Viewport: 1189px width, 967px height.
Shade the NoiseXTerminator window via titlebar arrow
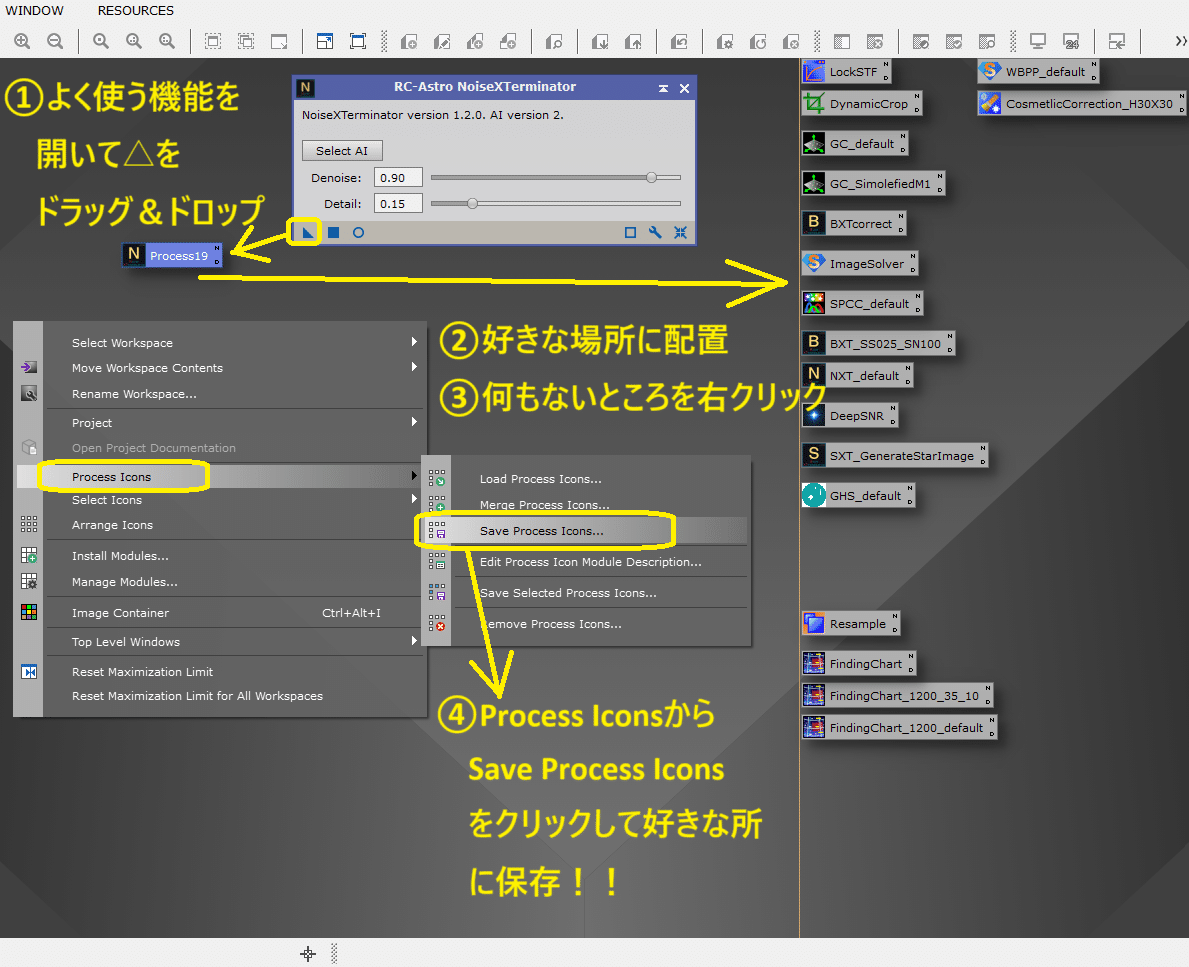click(x=662, y=87)
